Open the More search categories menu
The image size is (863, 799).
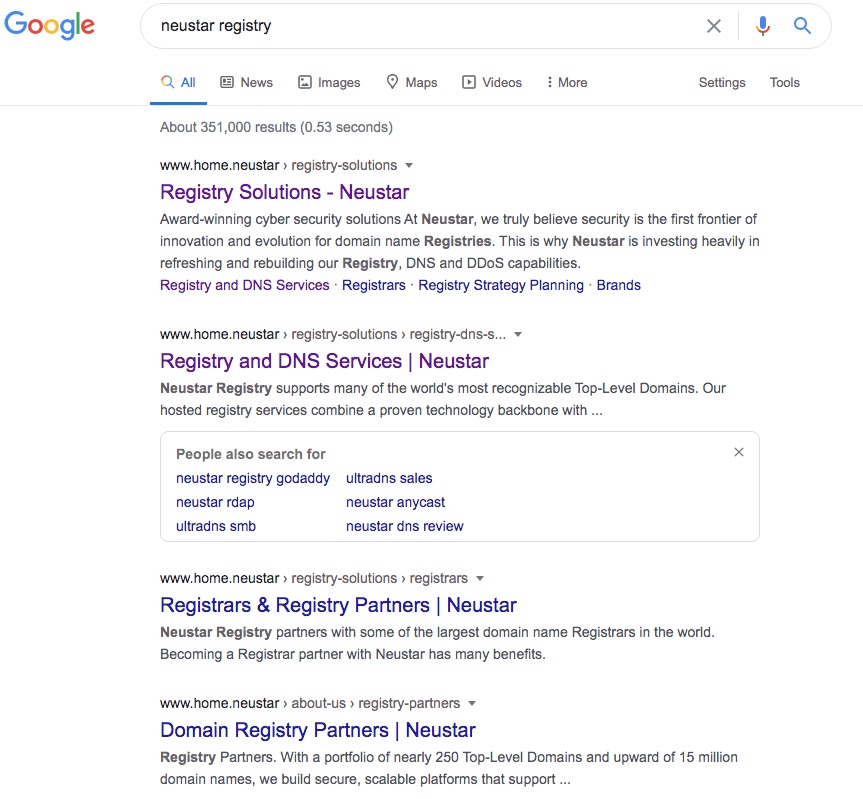(567, 83)
